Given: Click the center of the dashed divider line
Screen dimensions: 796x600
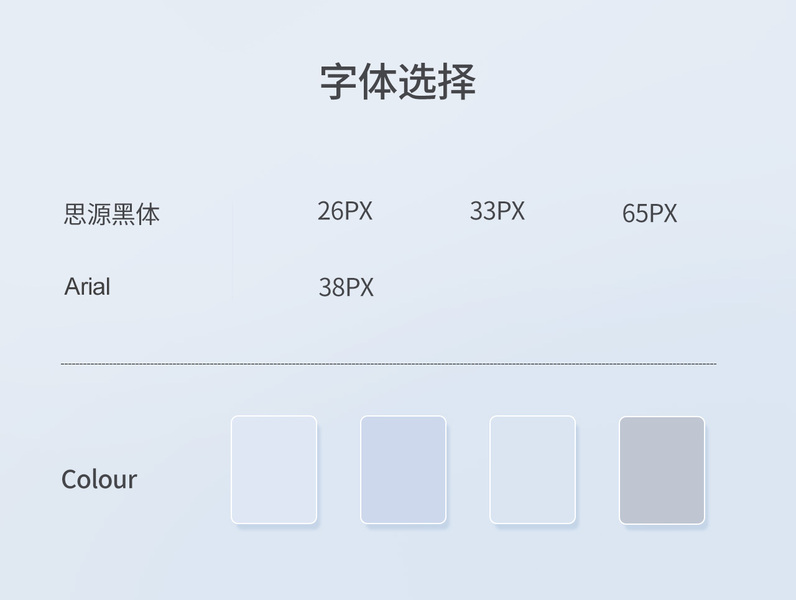Looking at the screenshot, I should click(388, 364).
